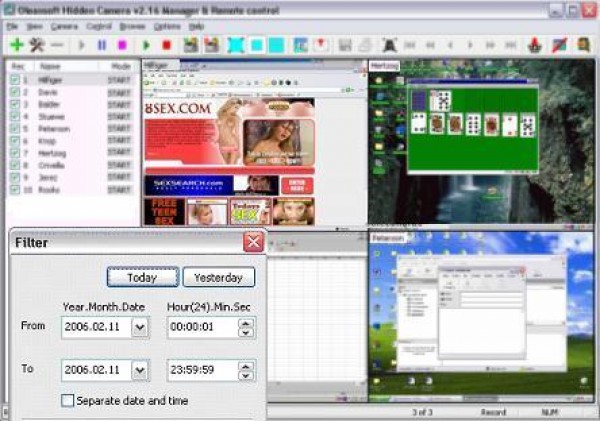The height and width of the screenshot is (421, 600).
Task: Click the blue pause icon
Action: coord(102,45)
